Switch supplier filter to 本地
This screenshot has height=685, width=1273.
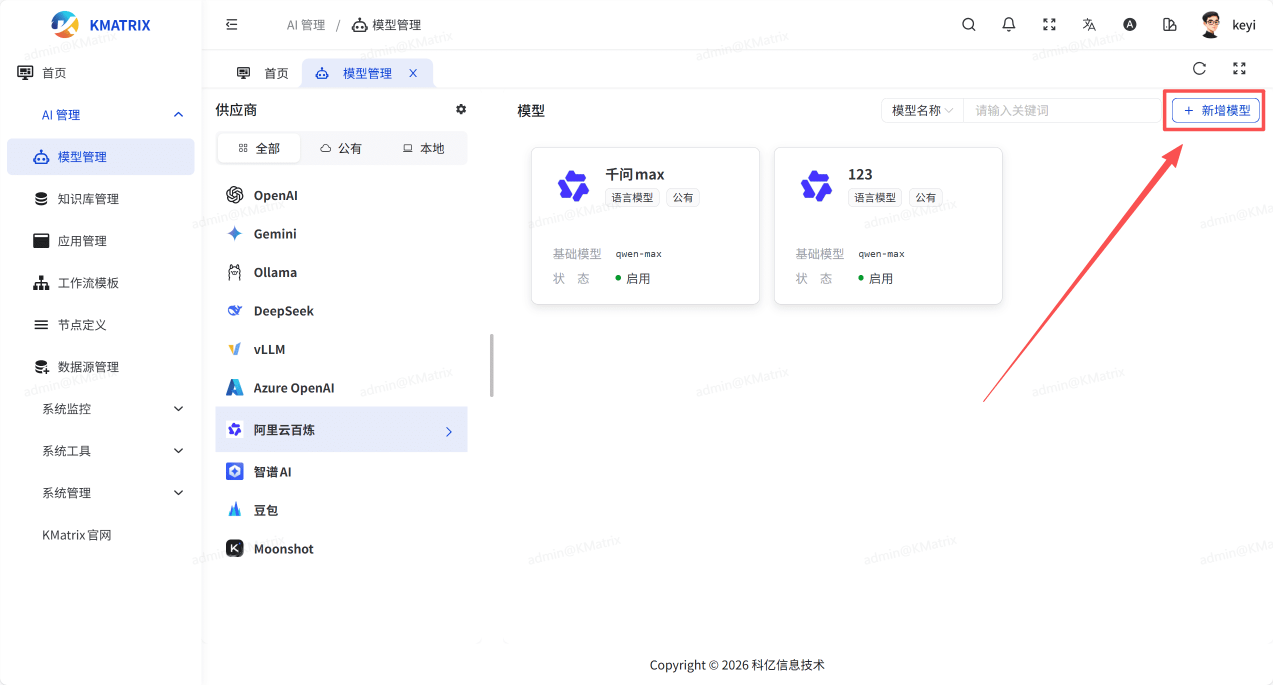(x=423, y=148)
